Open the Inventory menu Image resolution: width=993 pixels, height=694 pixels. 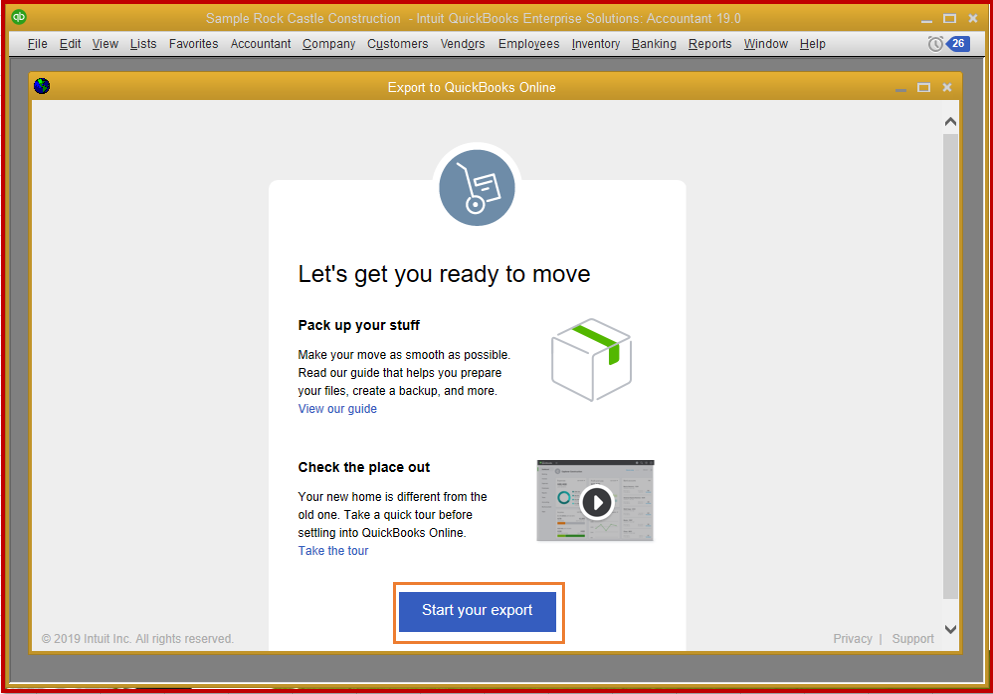point(595,44)
